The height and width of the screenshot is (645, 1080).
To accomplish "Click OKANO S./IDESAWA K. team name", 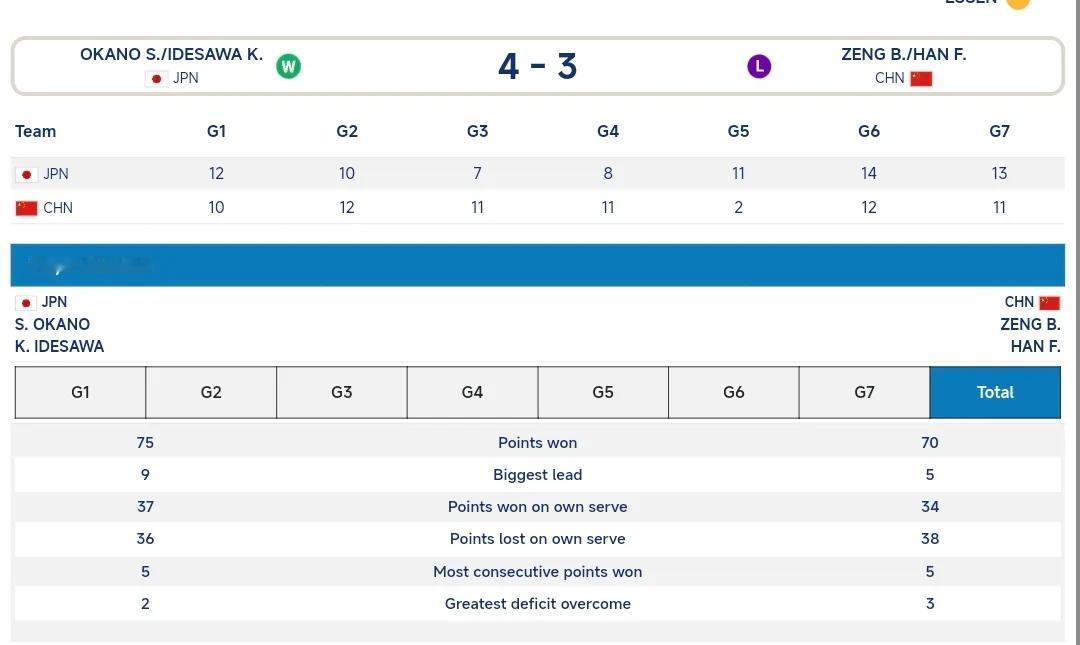I will coord(172,54).
